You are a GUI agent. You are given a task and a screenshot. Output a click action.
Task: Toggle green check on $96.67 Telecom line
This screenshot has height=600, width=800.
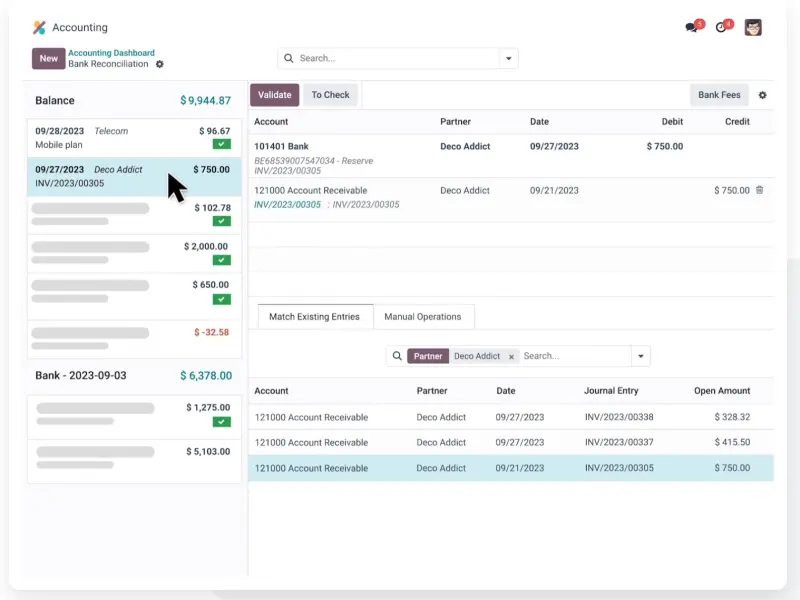tap(221, 144)
